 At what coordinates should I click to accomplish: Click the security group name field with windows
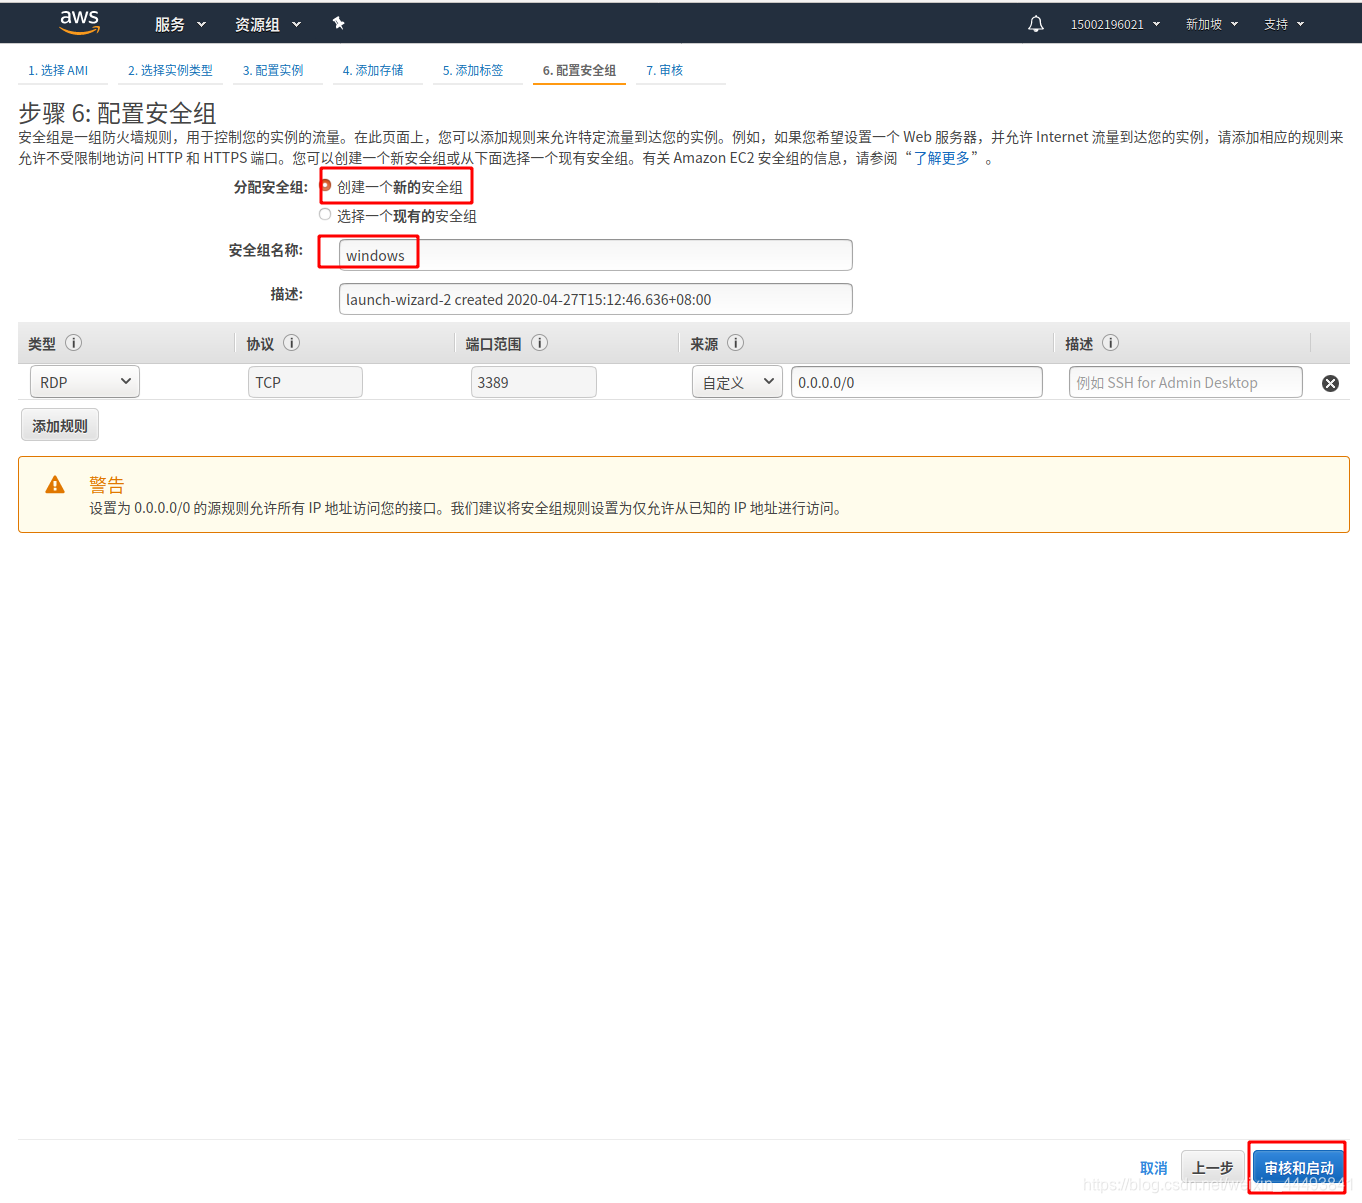point(596,255)
